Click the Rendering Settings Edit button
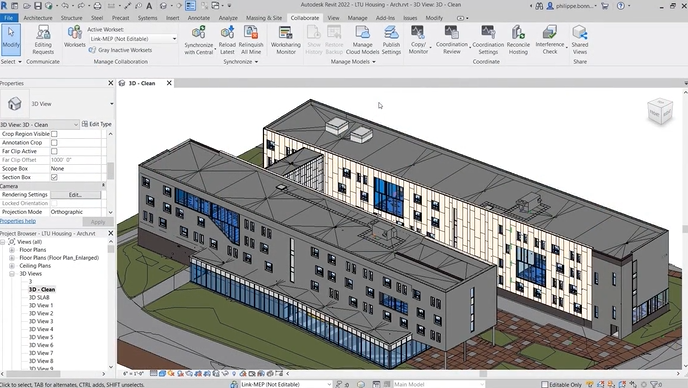The width and height of the screenshot is (688, 388). [75, 194]
